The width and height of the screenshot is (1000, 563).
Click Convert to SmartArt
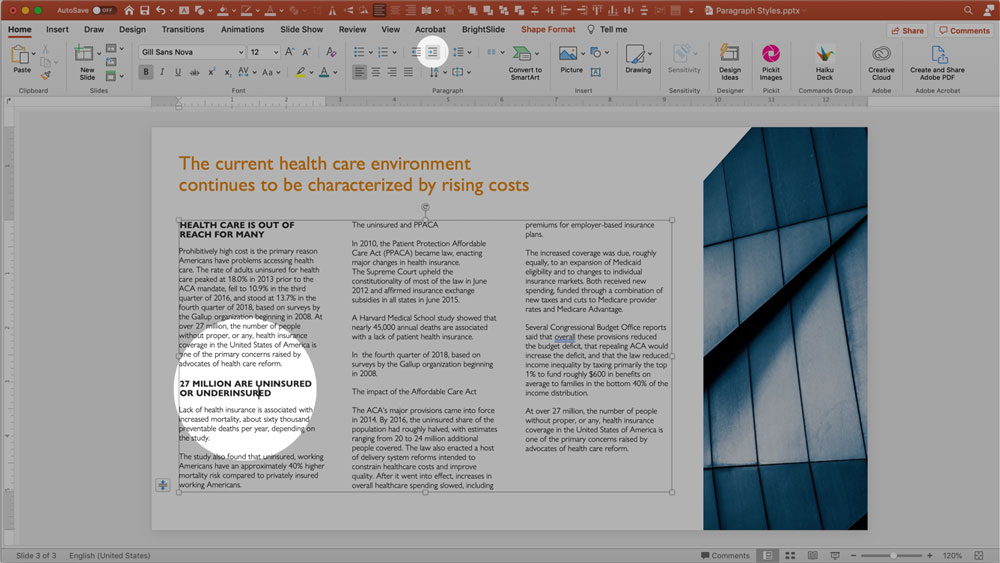[524, 60]
